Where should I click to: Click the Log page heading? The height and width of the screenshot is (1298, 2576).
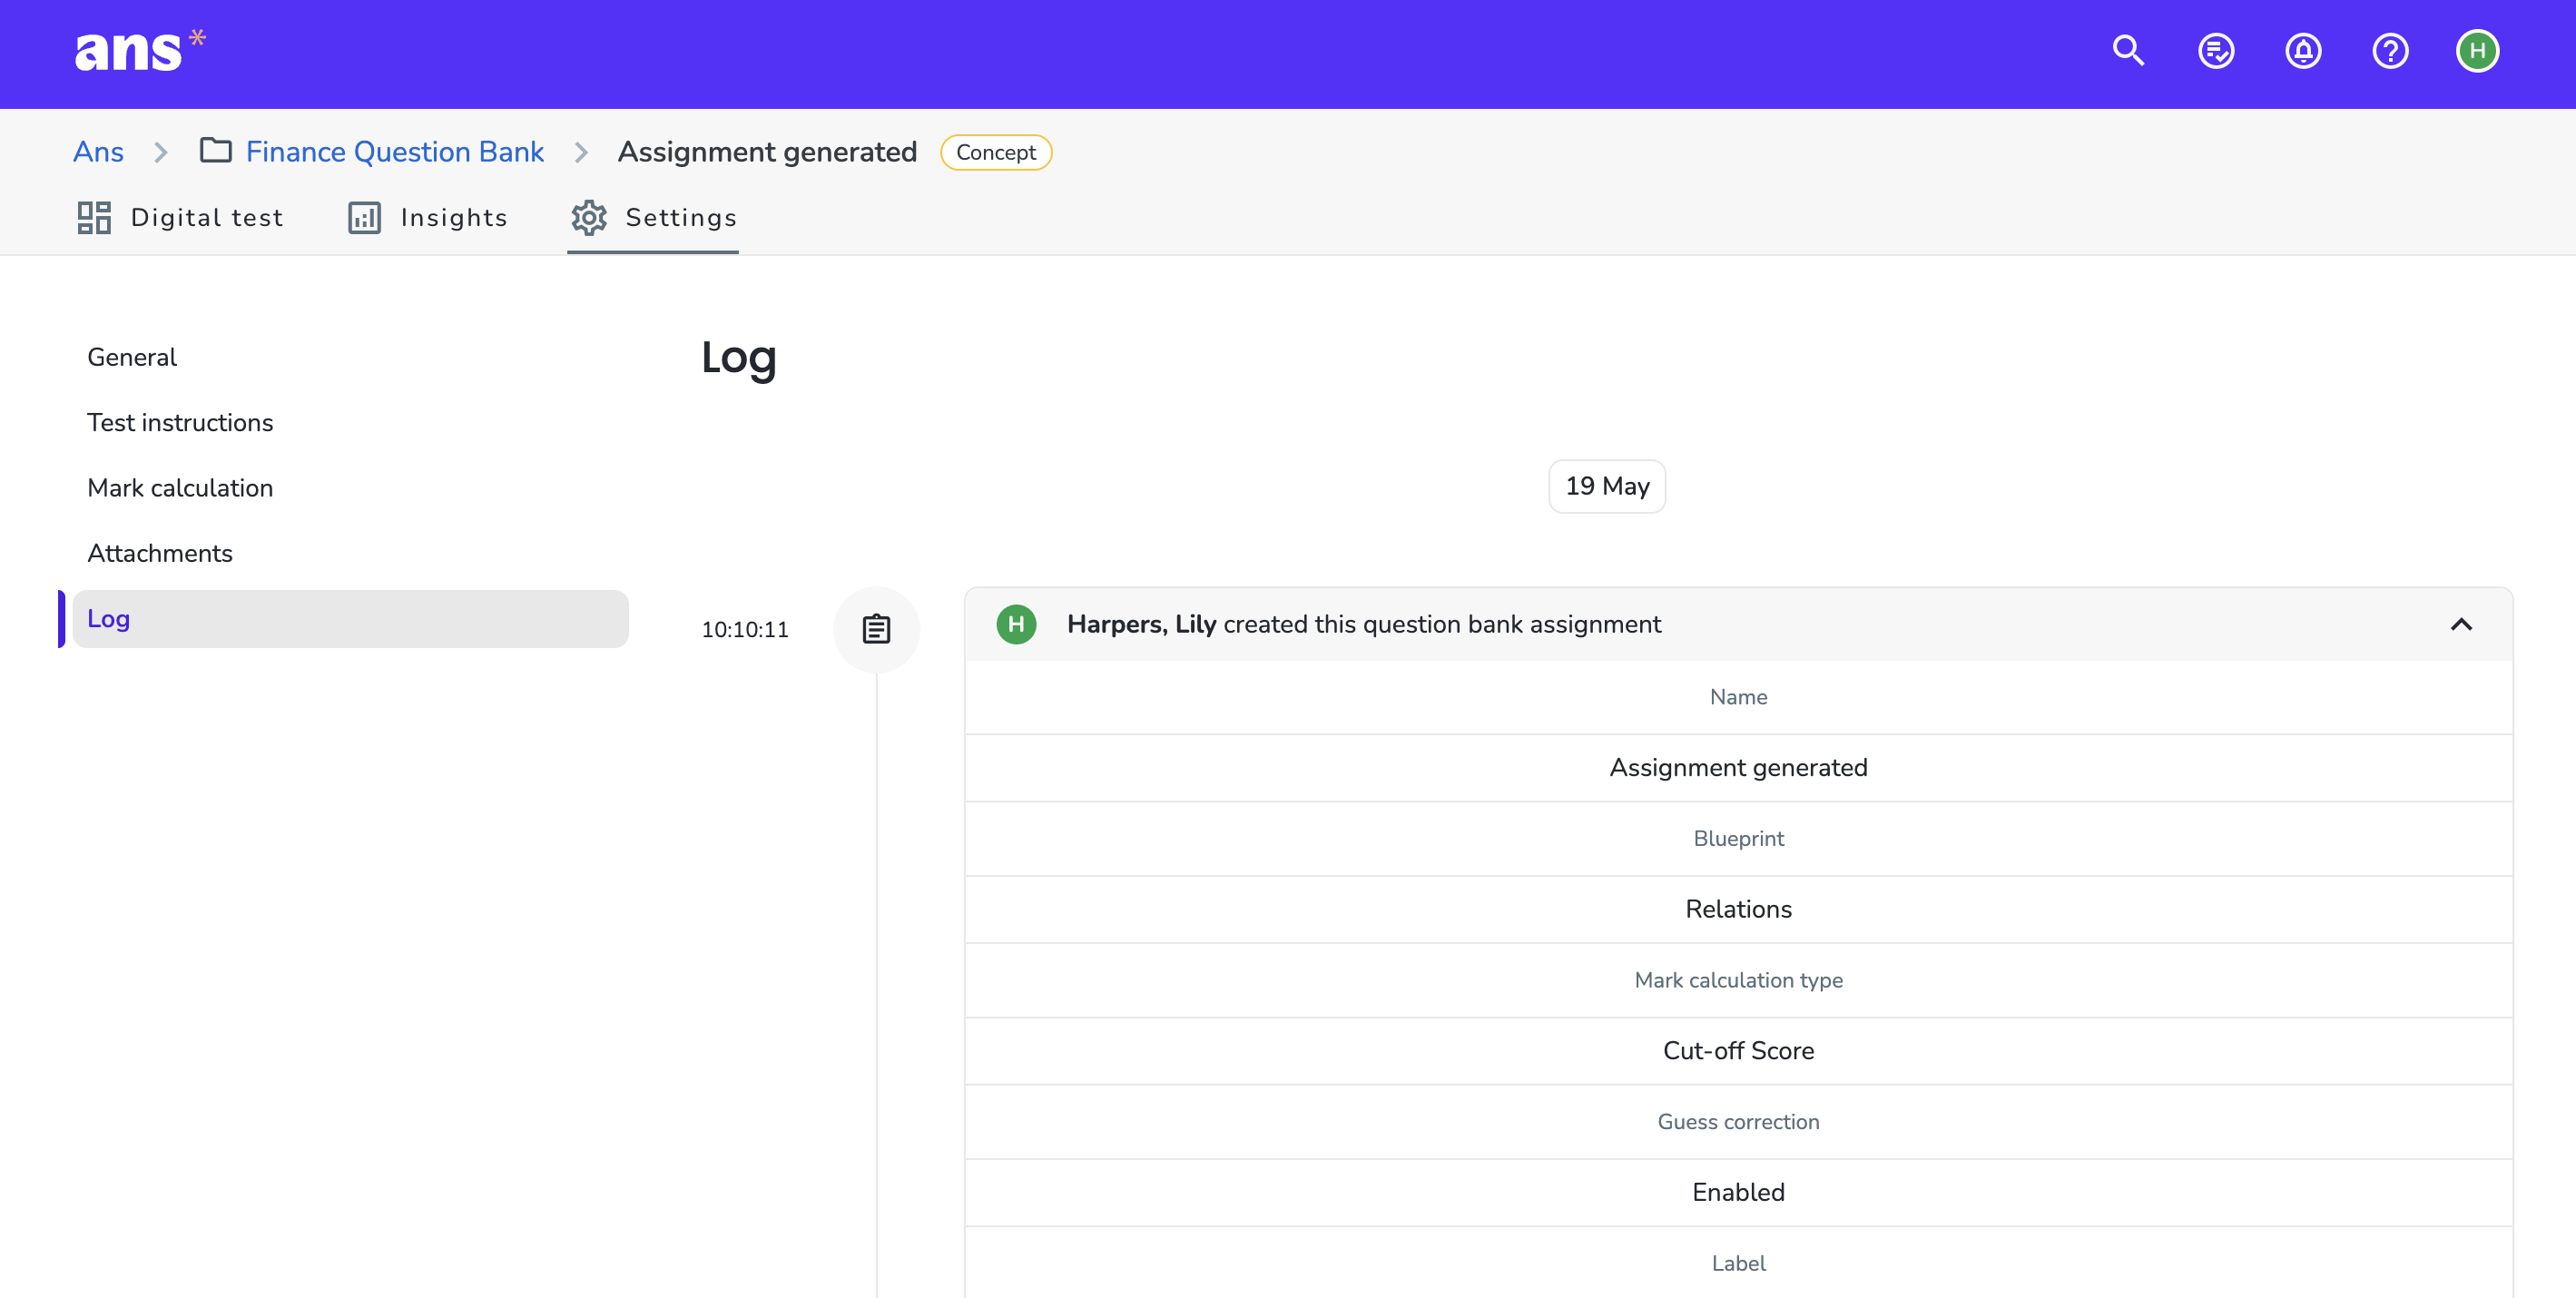click(739, 358)
